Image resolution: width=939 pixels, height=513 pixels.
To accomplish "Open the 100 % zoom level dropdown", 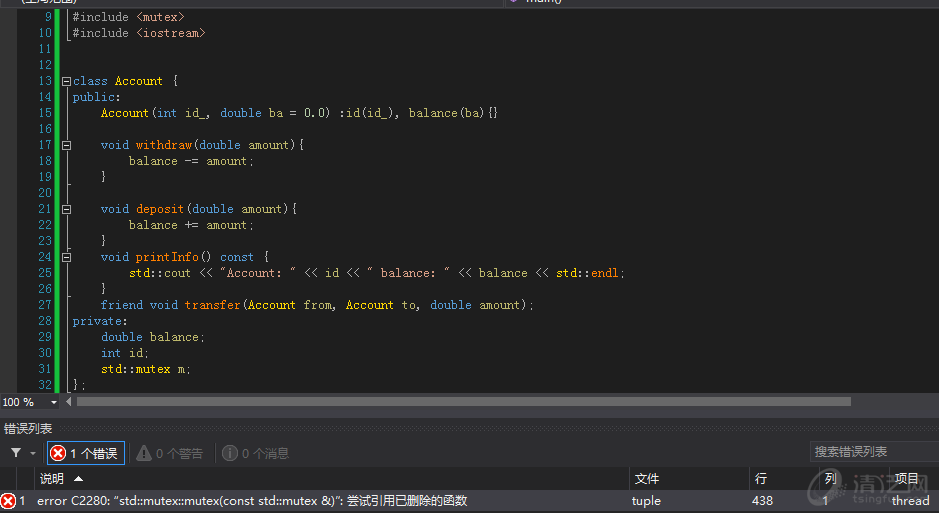I will coord(54,402).
